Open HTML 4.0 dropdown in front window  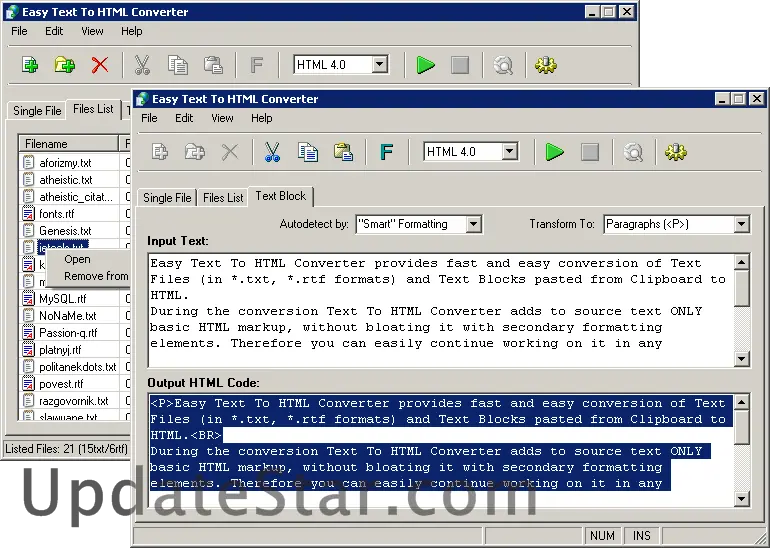(x=509, y=151)
